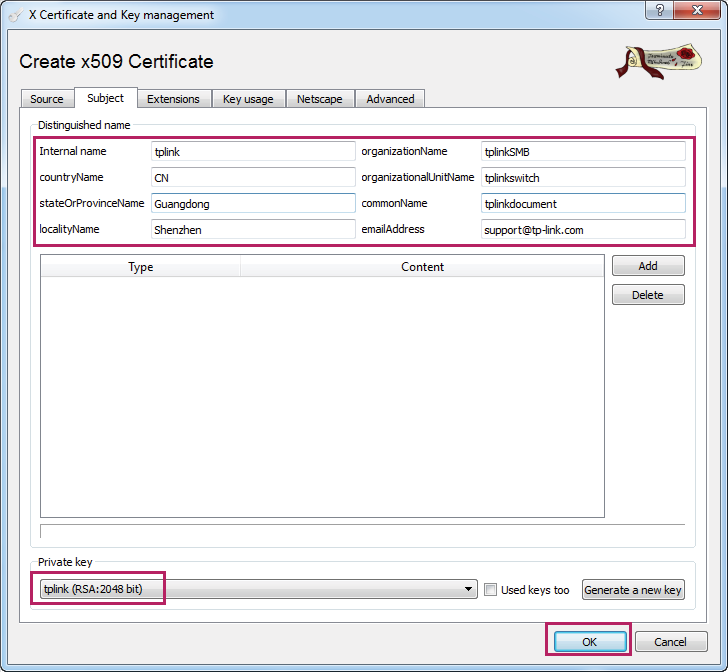Screen dimensions: 728x672
Task: Open the Extensions tab
Action: coord(173,99)
